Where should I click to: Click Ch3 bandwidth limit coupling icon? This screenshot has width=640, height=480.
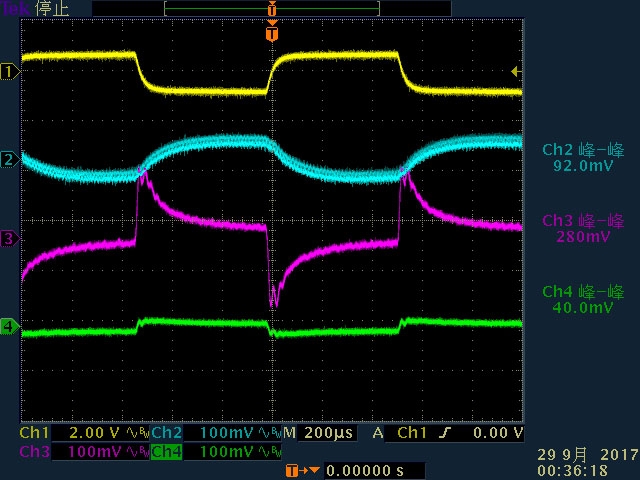(x=138, y=452)
